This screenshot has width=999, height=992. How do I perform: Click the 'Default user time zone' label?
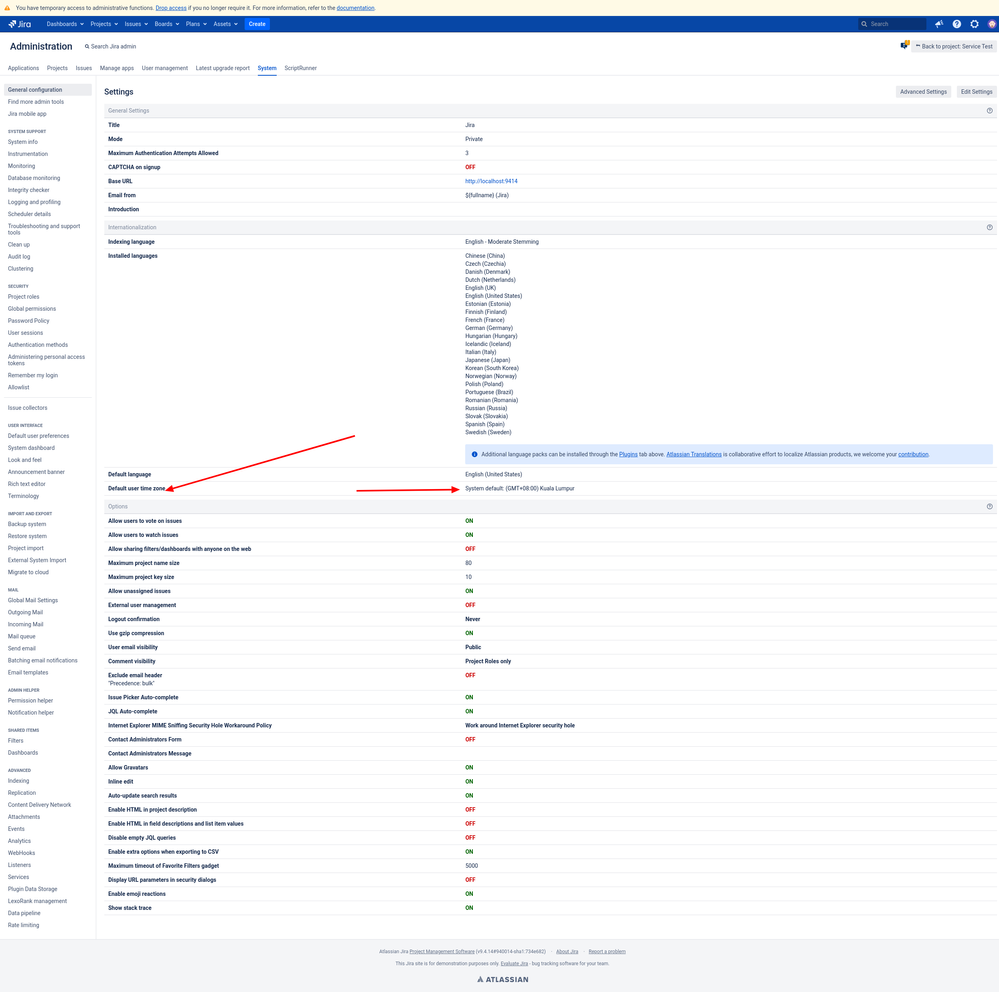click(136, 489)
